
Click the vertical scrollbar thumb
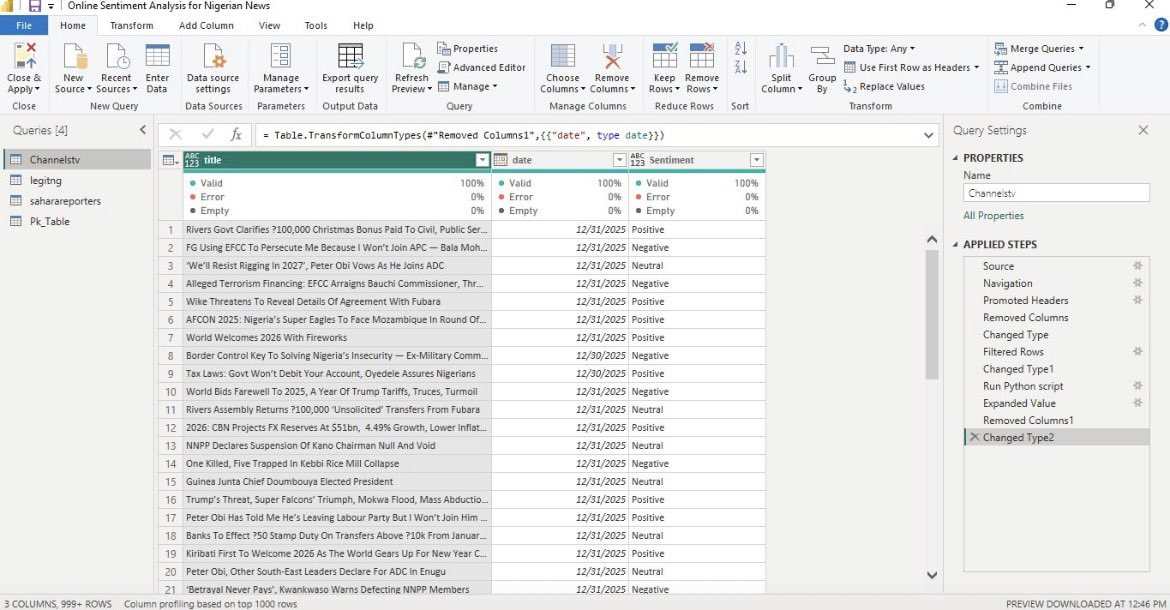931,313
